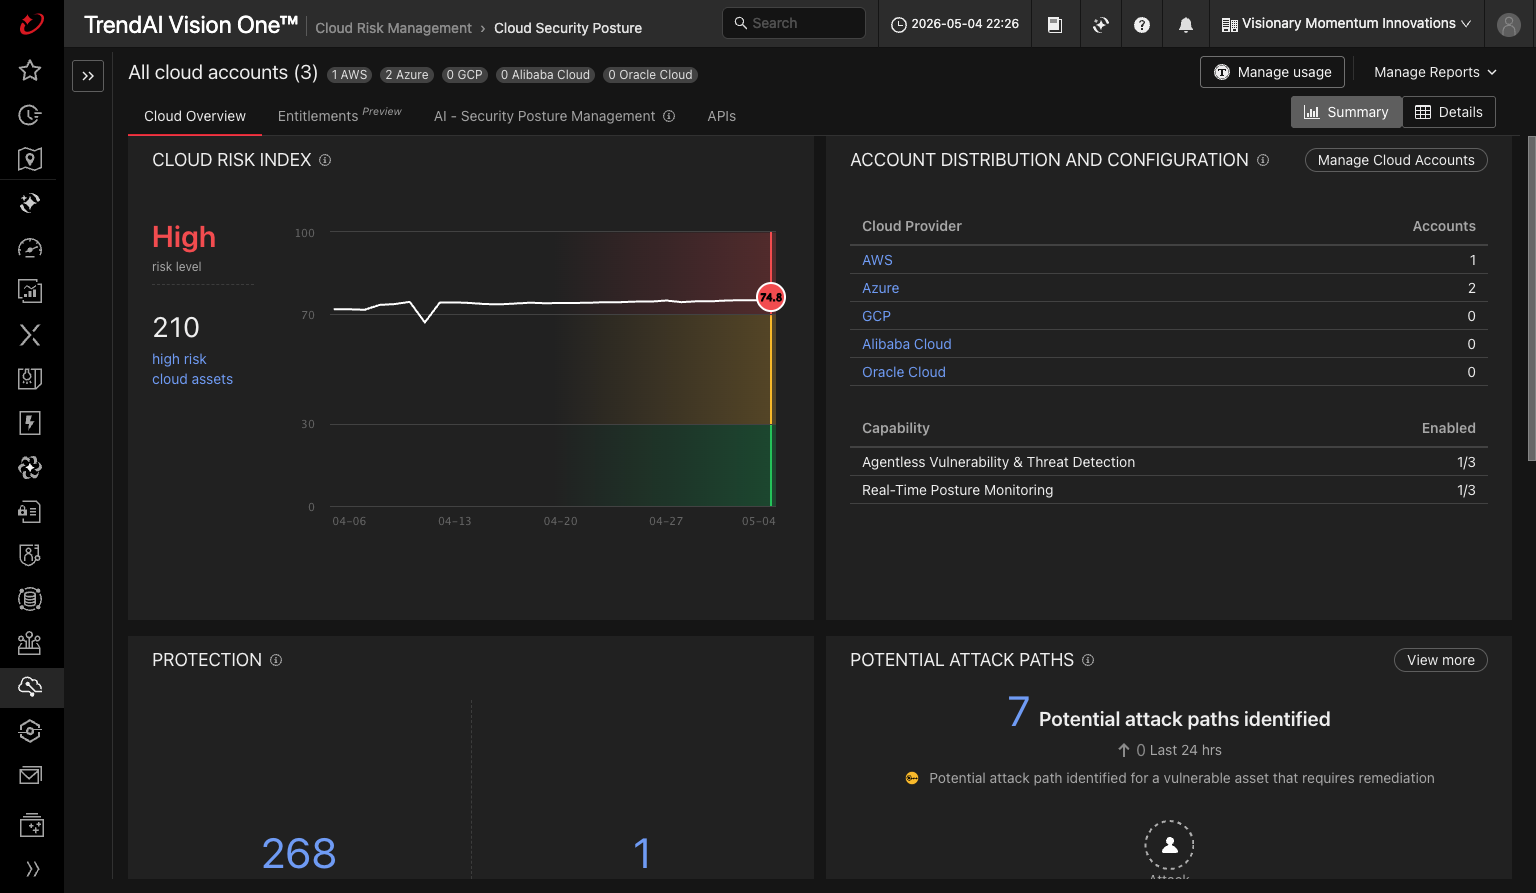The image size is (1536, 893).
Task: Click the vertical page scrollbar
Action: (1531, 298)
